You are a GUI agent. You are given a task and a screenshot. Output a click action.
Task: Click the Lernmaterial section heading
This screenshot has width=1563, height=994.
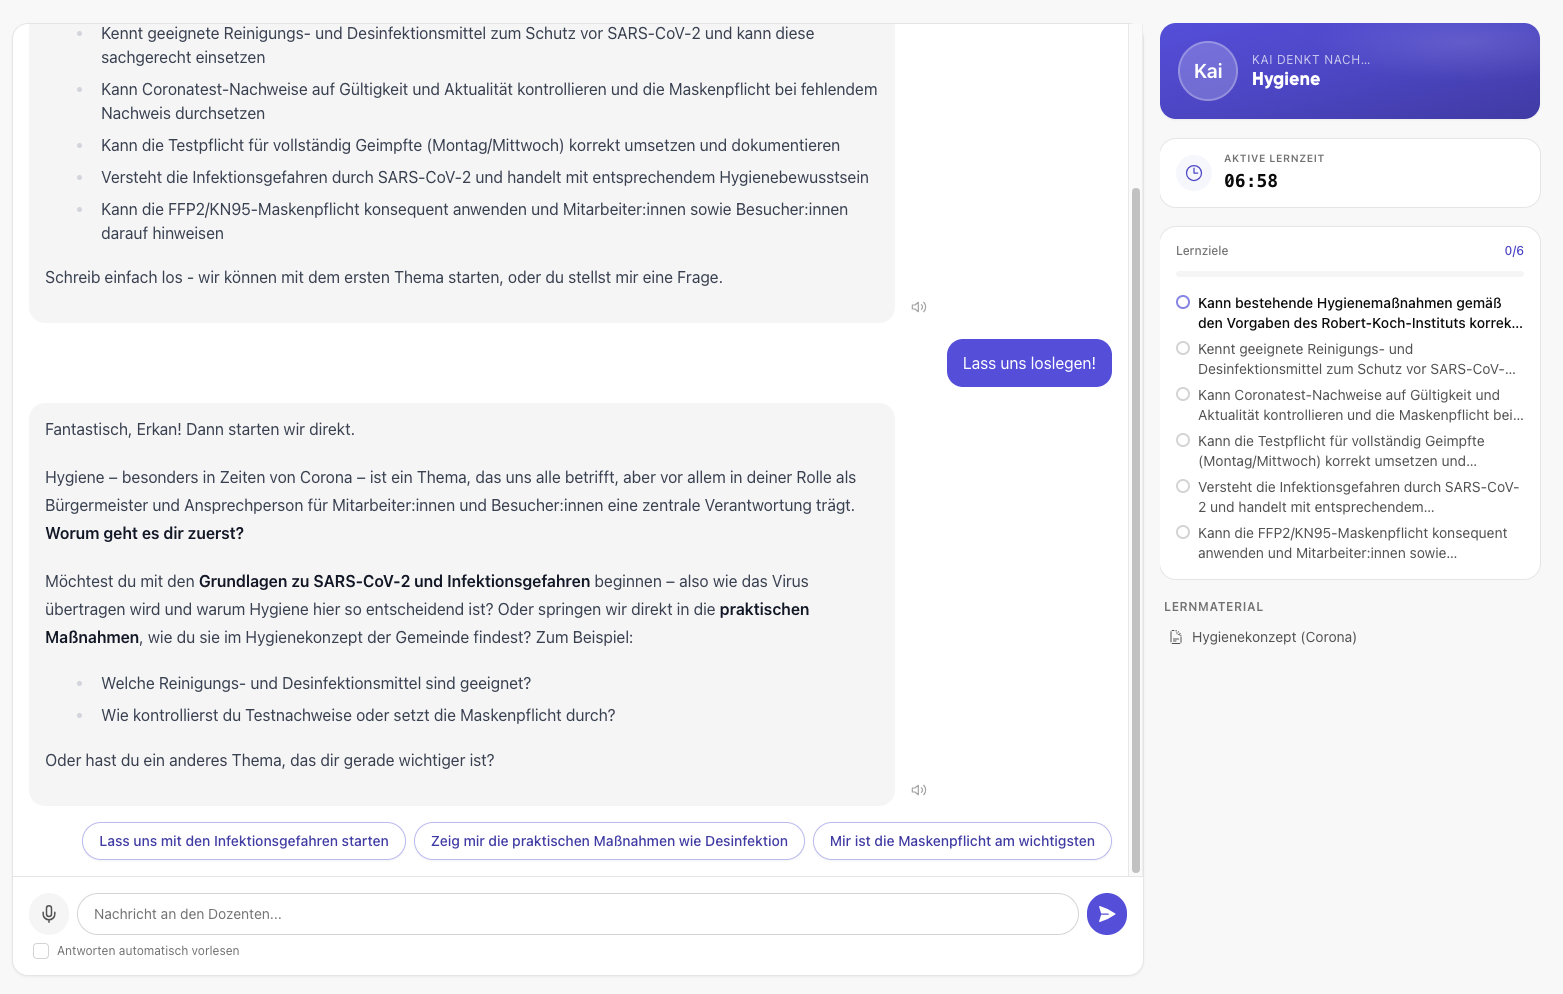pos(1213,606)
